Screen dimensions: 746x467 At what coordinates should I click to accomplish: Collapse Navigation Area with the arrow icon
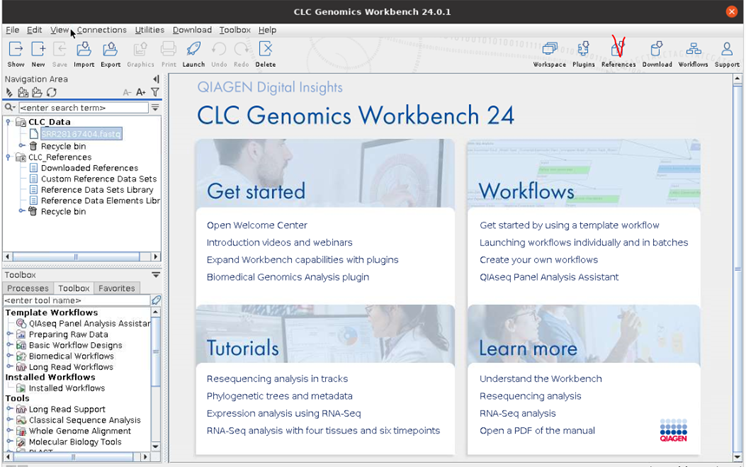point(156,79)
